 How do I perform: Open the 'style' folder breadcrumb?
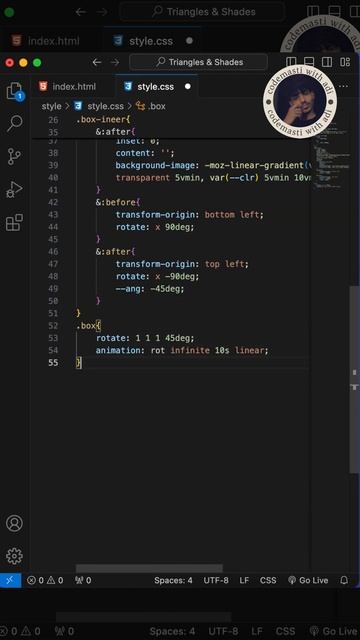51,106
